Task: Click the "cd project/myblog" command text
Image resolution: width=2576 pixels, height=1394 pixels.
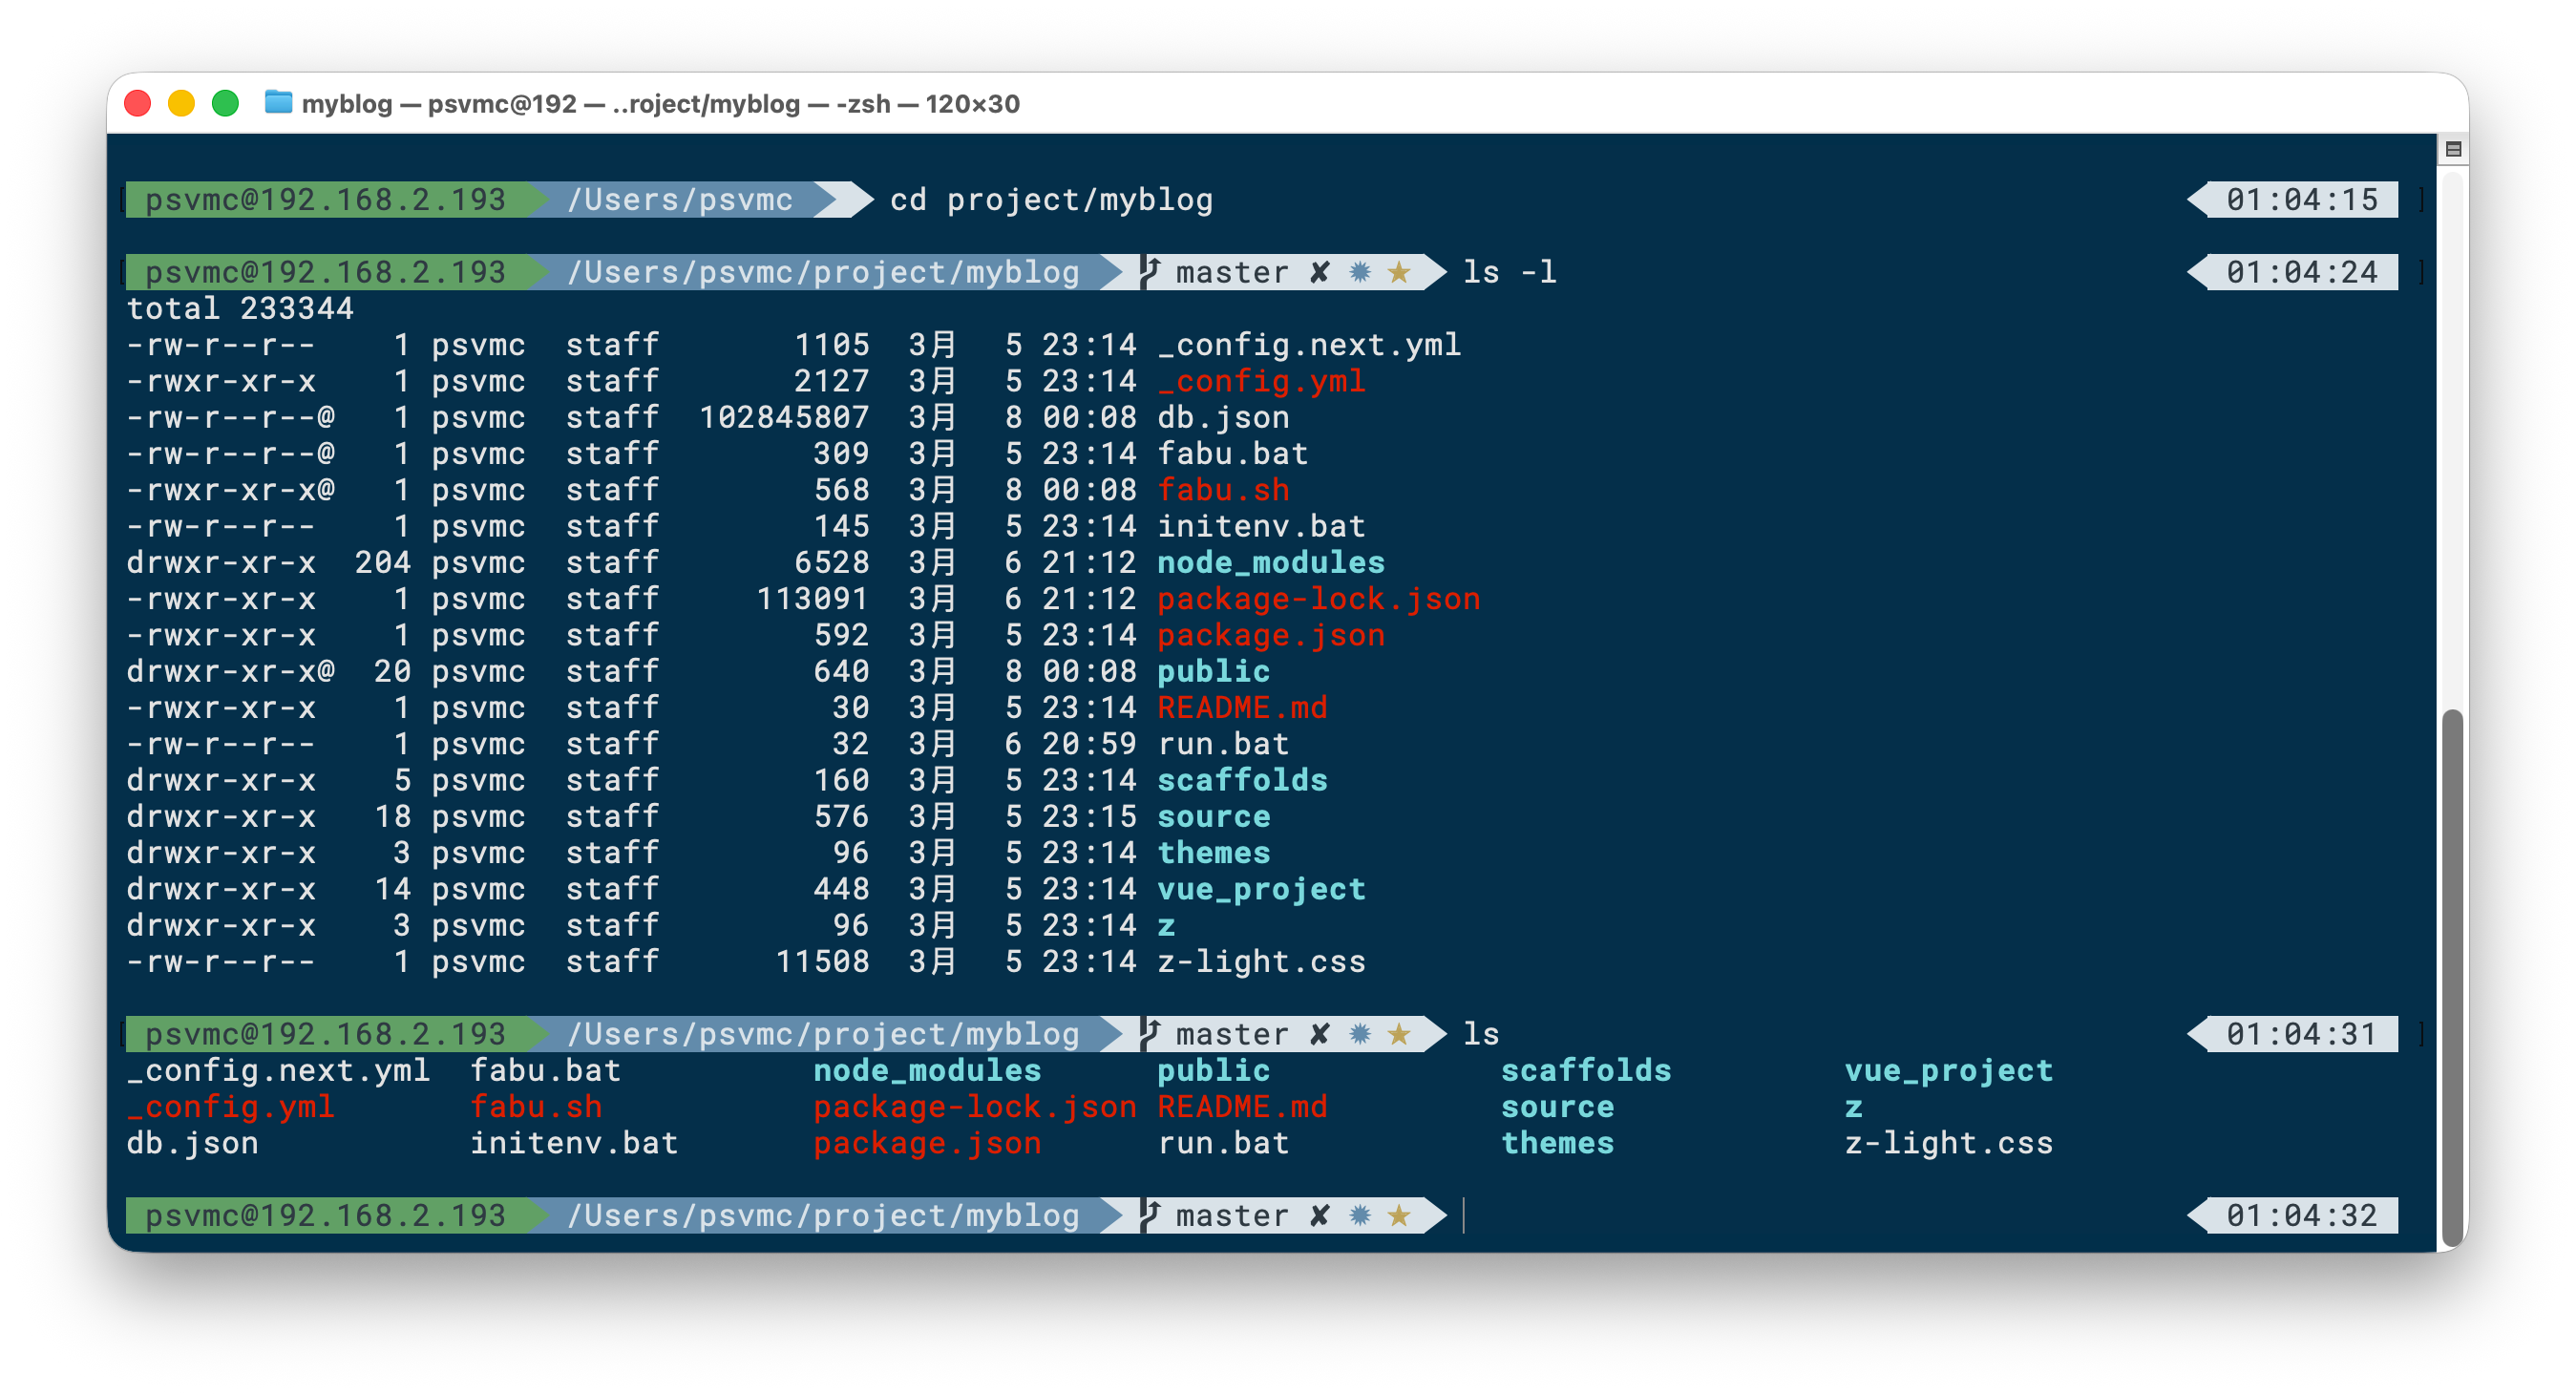Action: coord(1050,200)
